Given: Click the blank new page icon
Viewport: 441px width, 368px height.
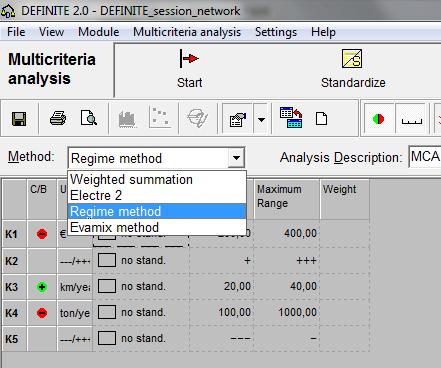Looking at the screenshot, I should 321,119.
